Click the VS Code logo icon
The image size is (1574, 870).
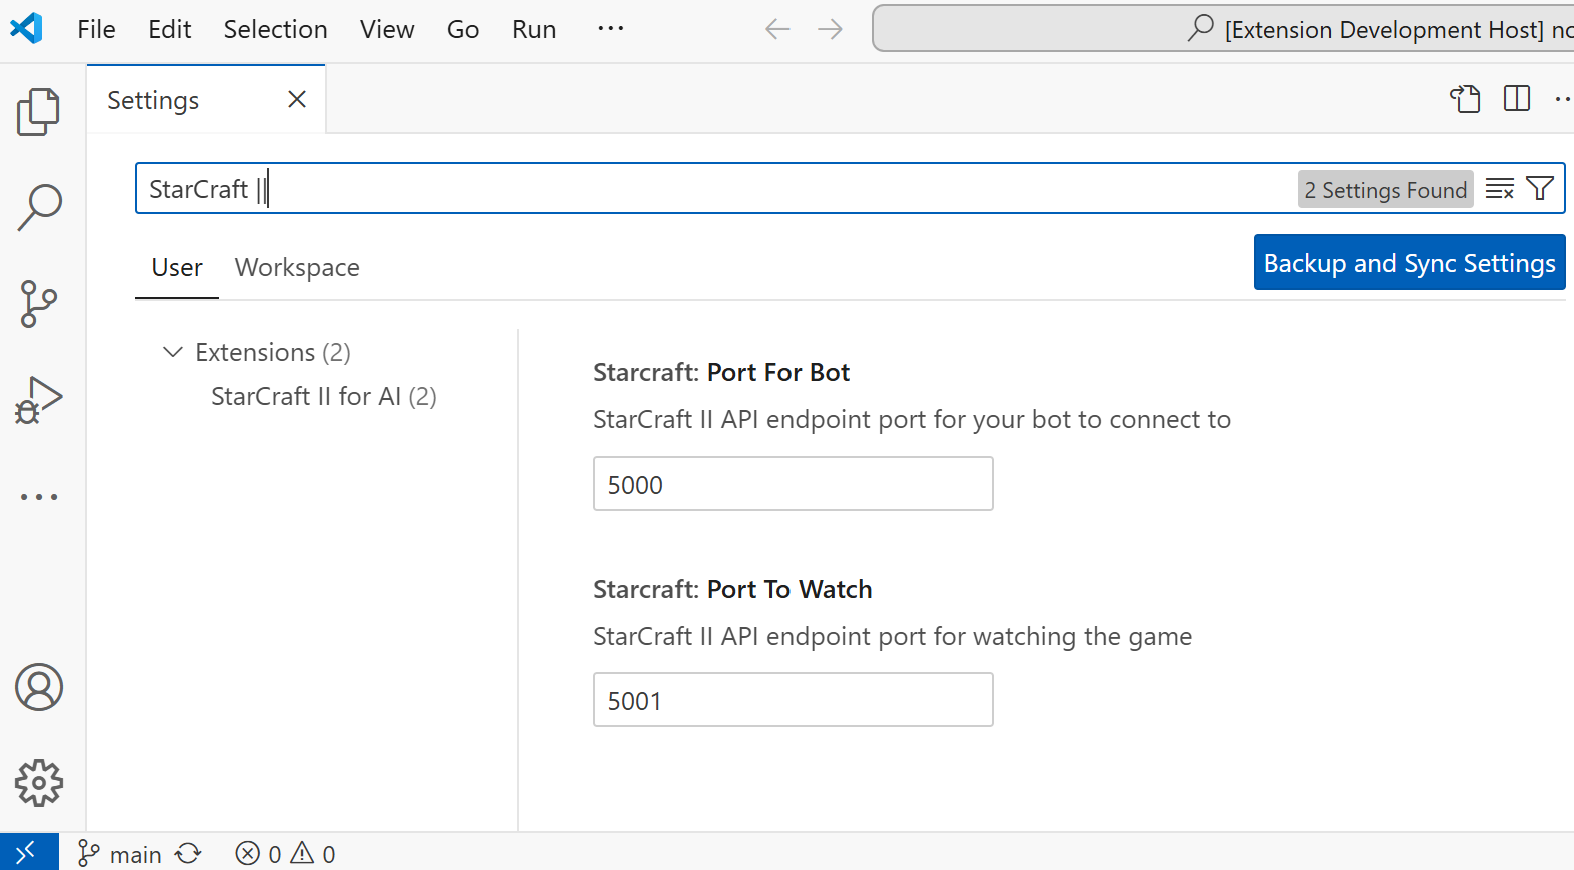pos(26,28)
